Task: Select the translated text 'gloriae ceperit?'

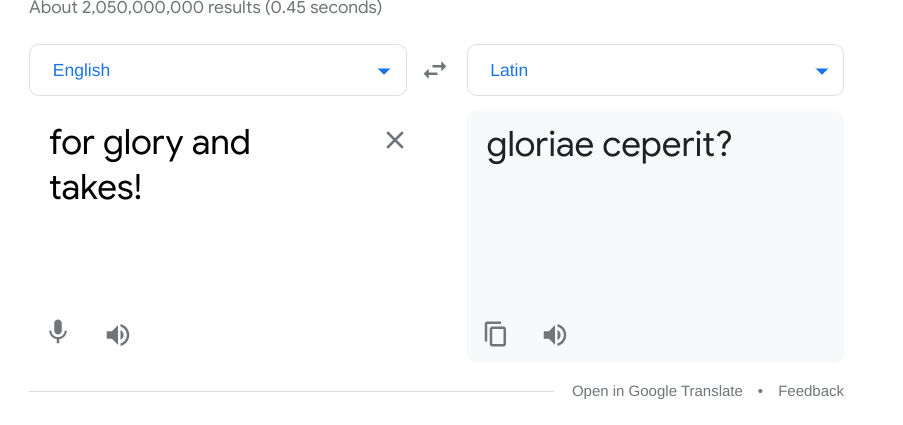Action: pyautogui.click(x=609, y=145)
